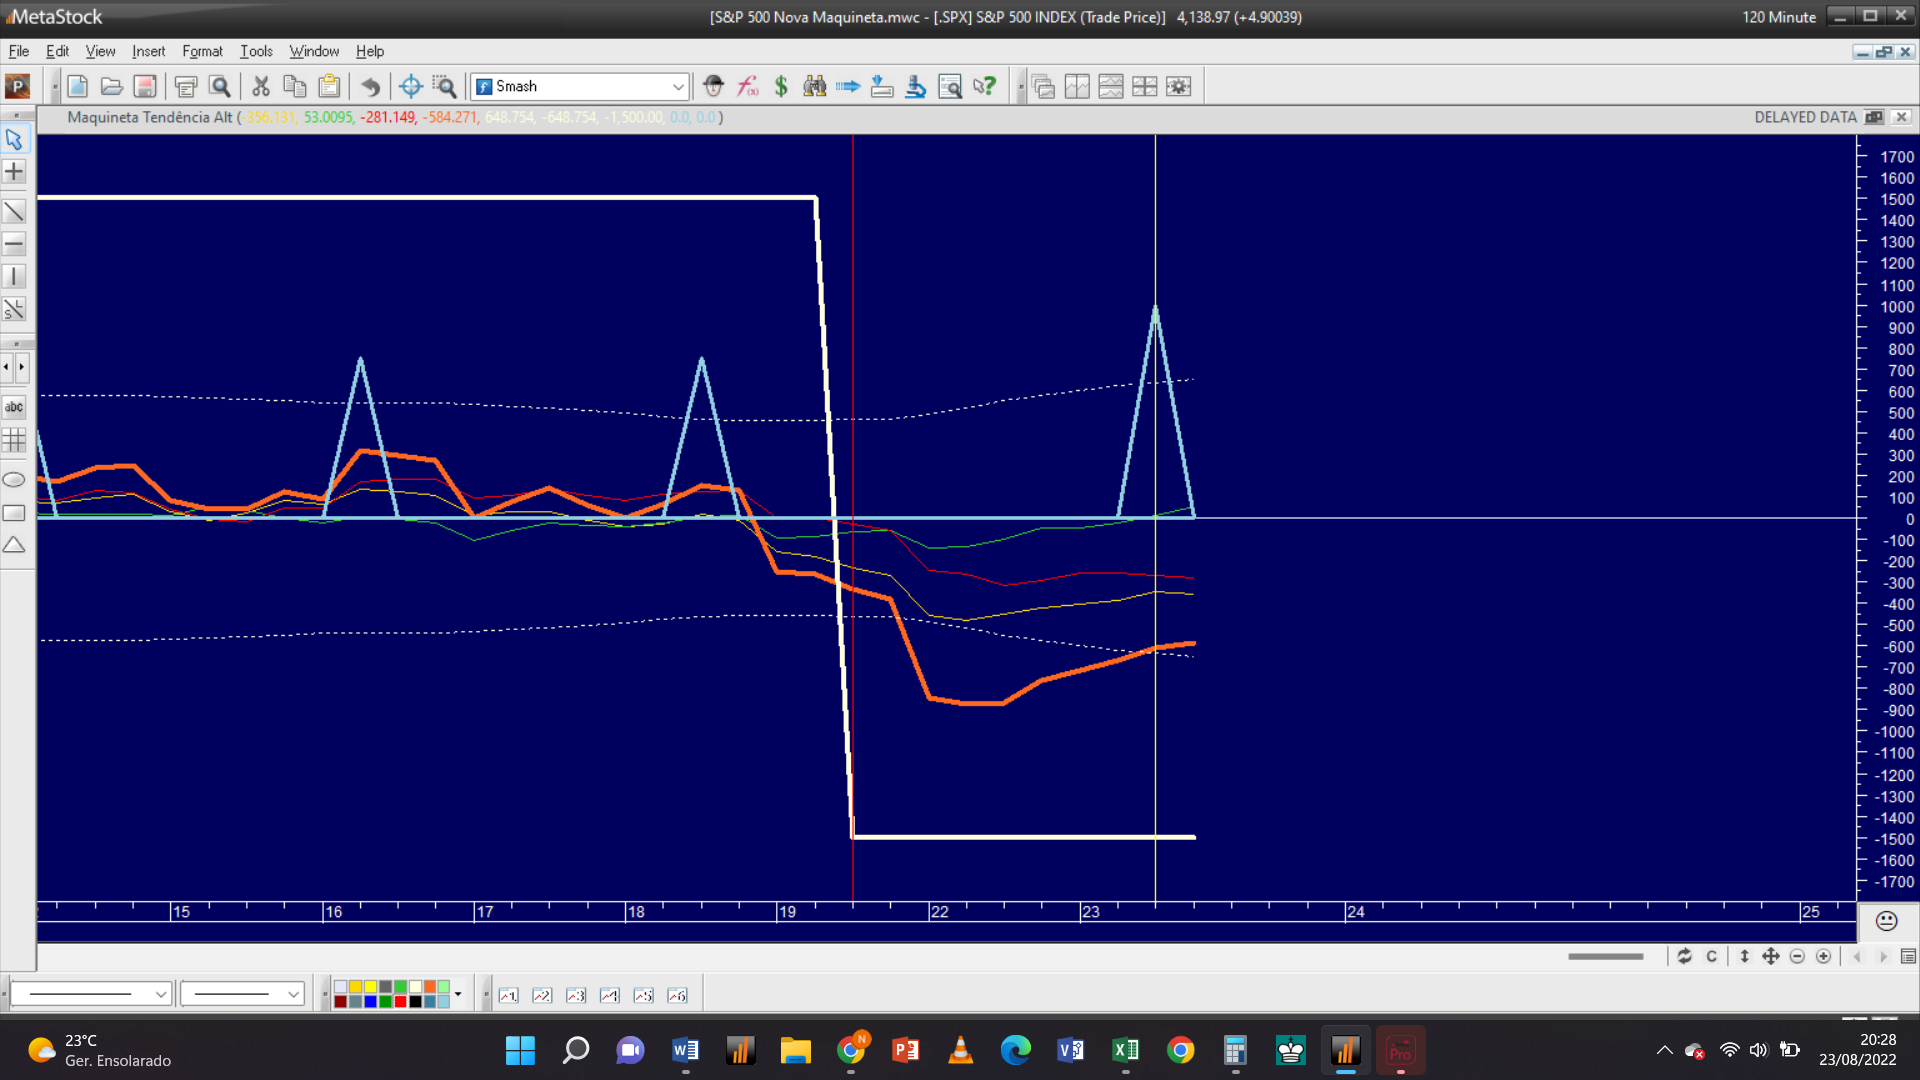
Task: Toggle the chart 1 layout button
Action: [508, 995]
